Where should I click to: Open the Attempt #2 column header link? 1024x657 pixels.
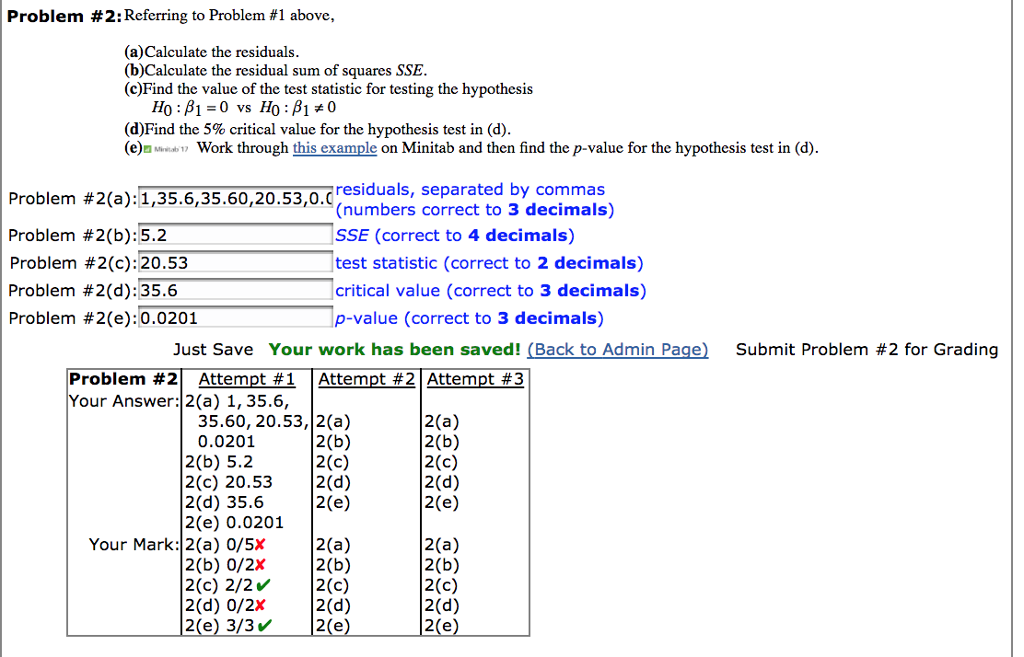(366, 379)
